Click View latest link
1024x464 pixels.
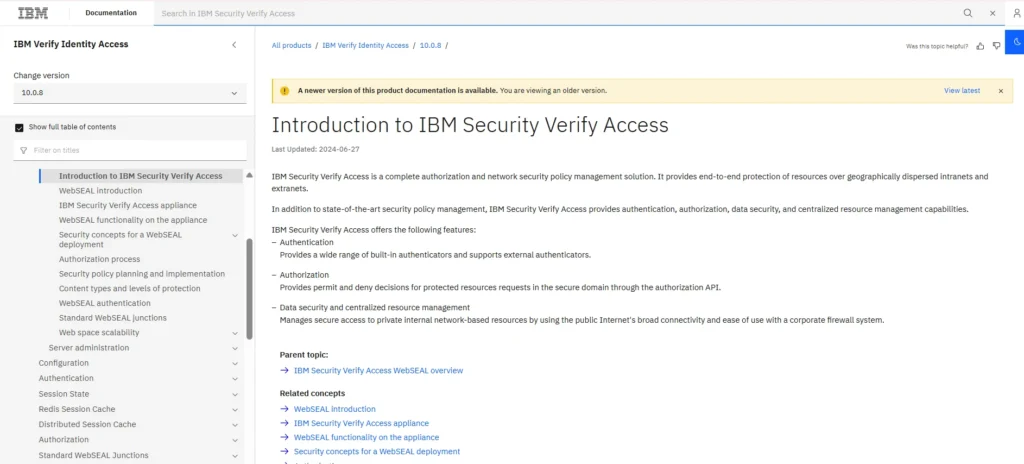[962, 91]
